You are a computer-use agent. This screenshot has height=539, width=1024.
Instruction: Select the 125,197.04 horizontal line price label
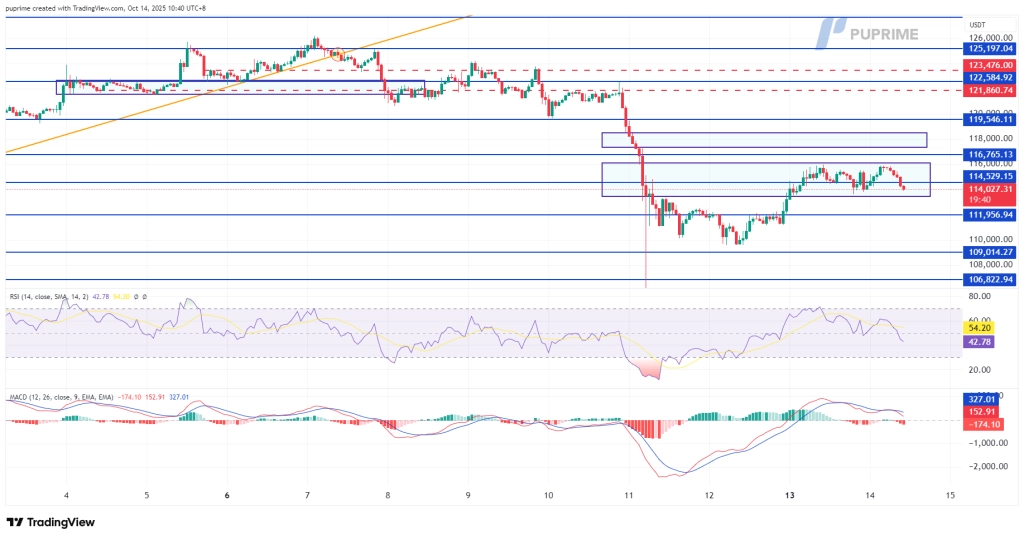(x=990, y=48)
